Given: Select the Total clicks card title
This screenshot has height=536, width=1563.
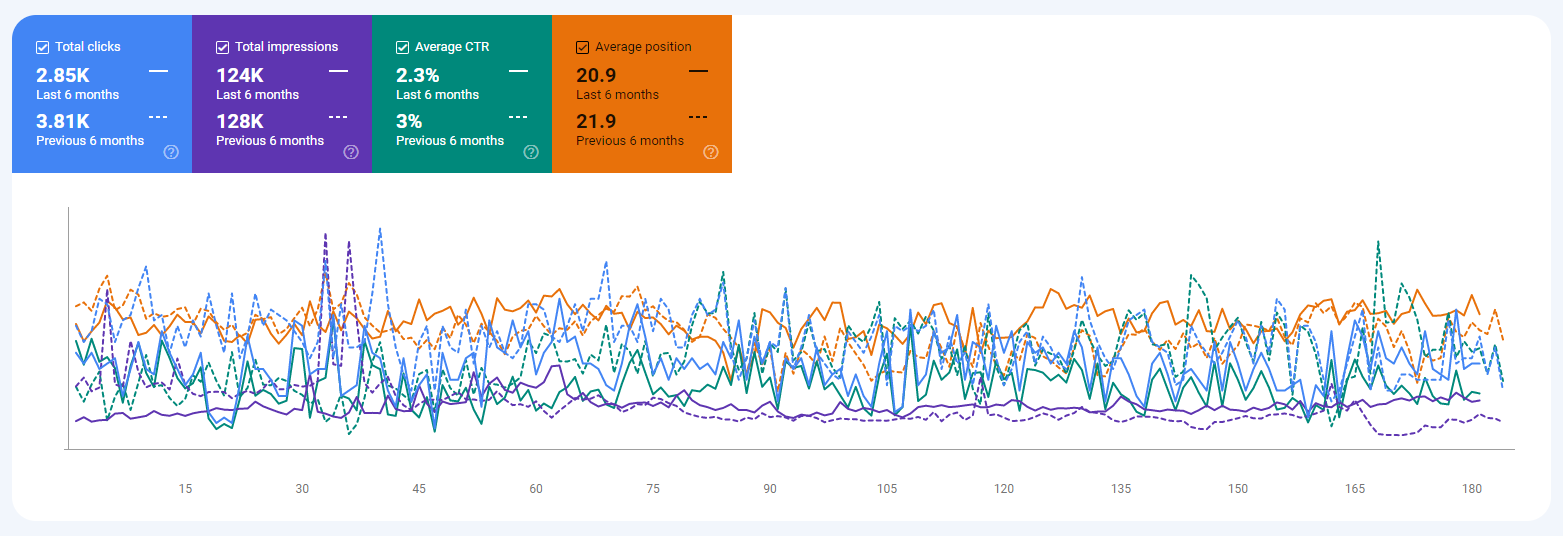Looking at the screenshot, I should coord(90,47).
